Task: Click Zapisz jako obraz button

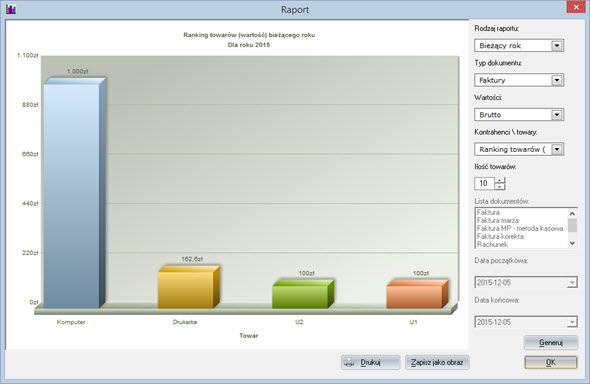Action: pyautogui.click(x=437, y=362)
